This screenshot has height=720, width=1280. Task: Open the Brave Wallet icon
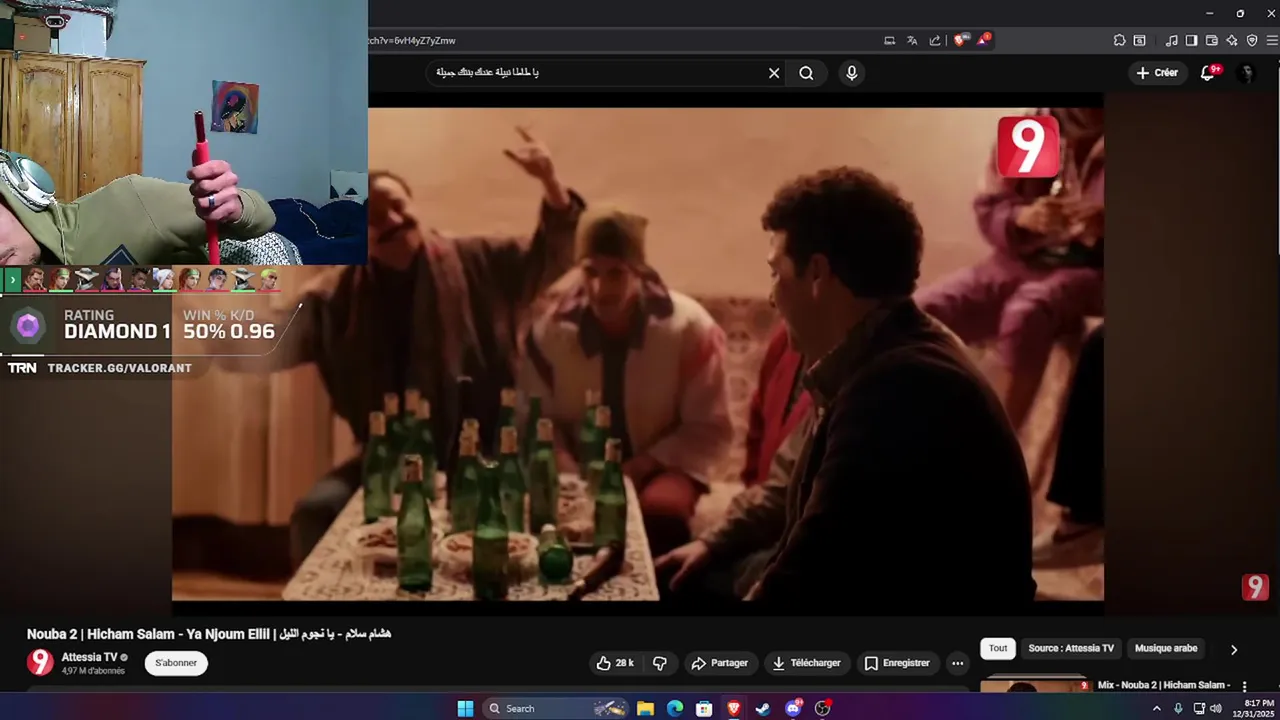(x=1212, y=41)
